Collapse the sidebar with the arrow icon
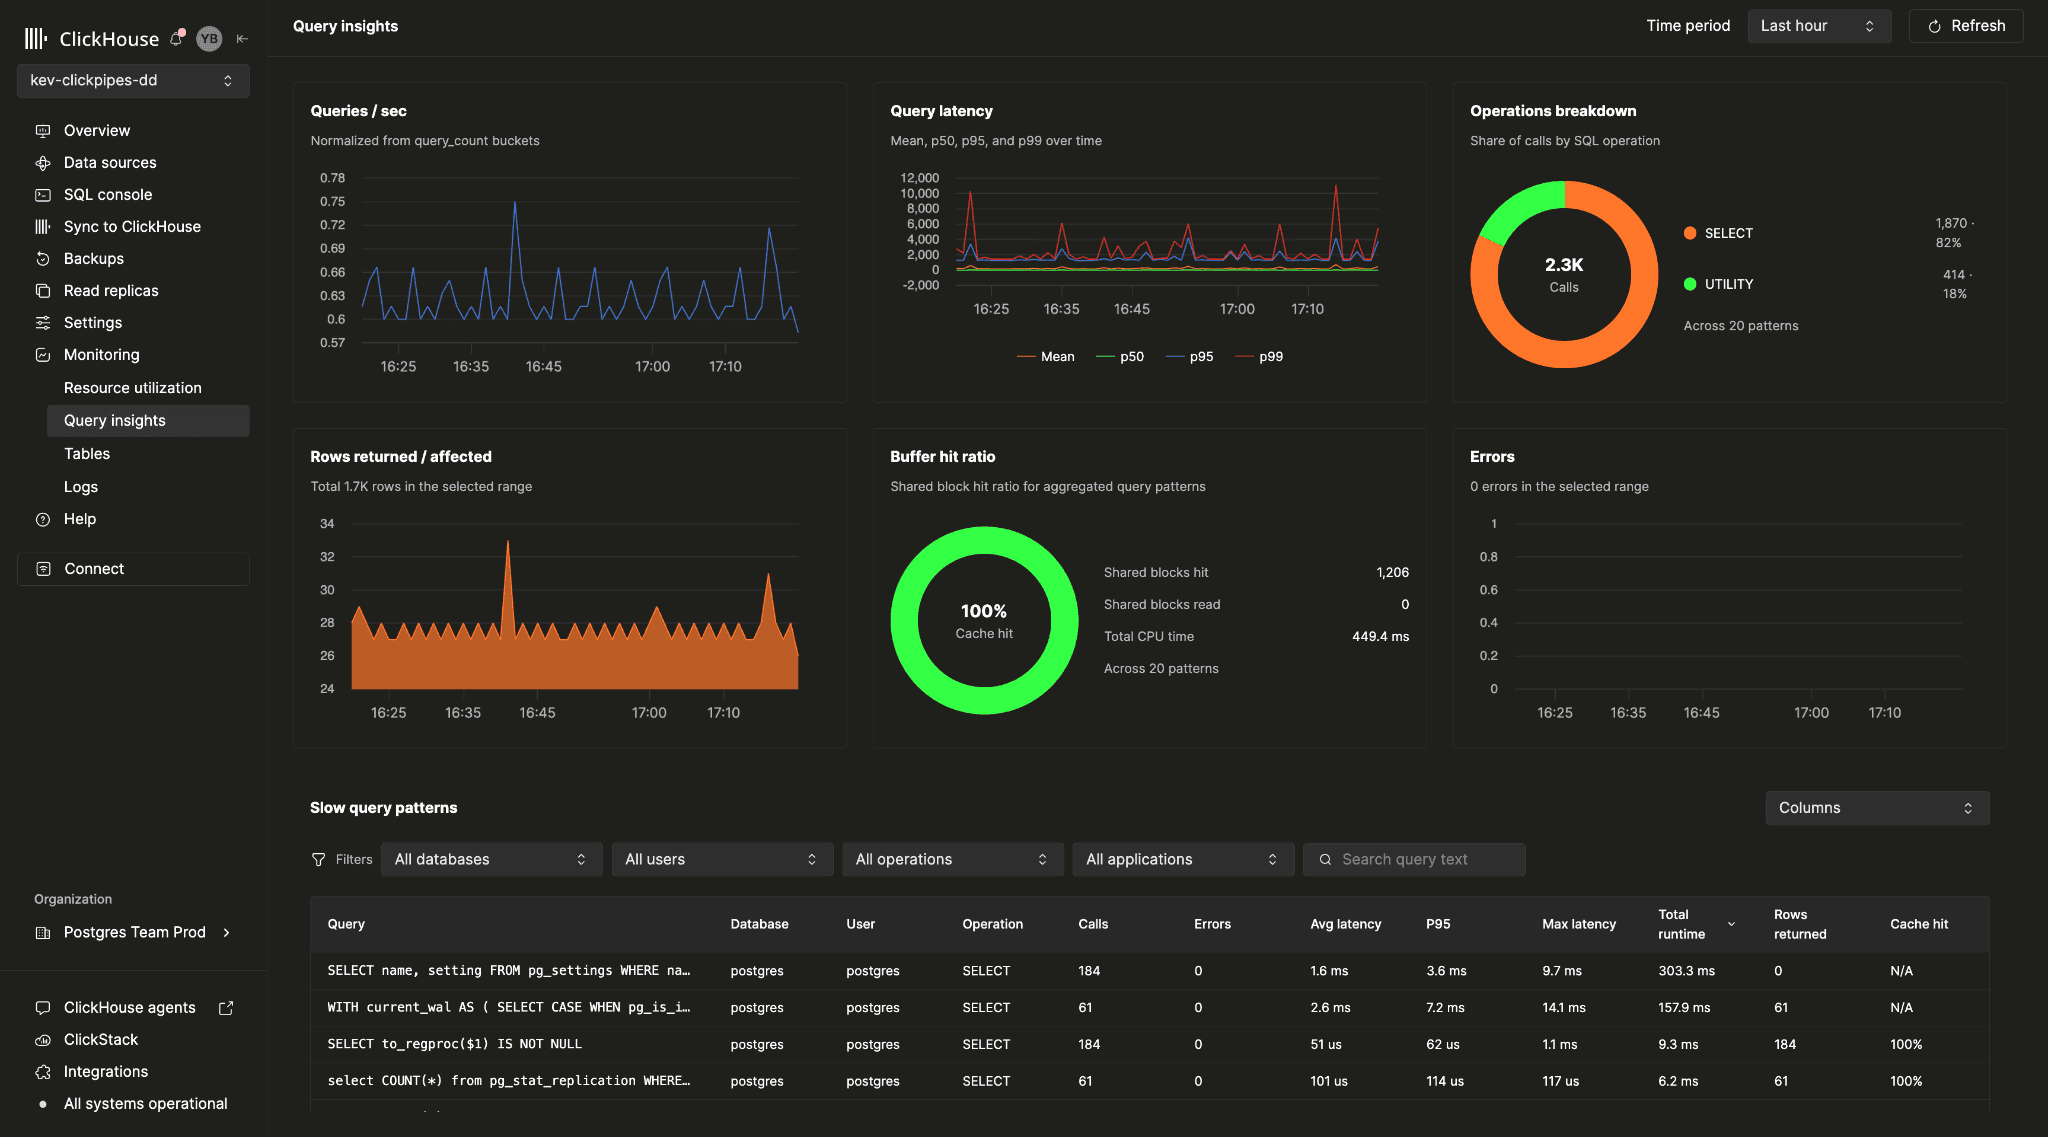The image size is (2048, 1137). tap(242, 39)
